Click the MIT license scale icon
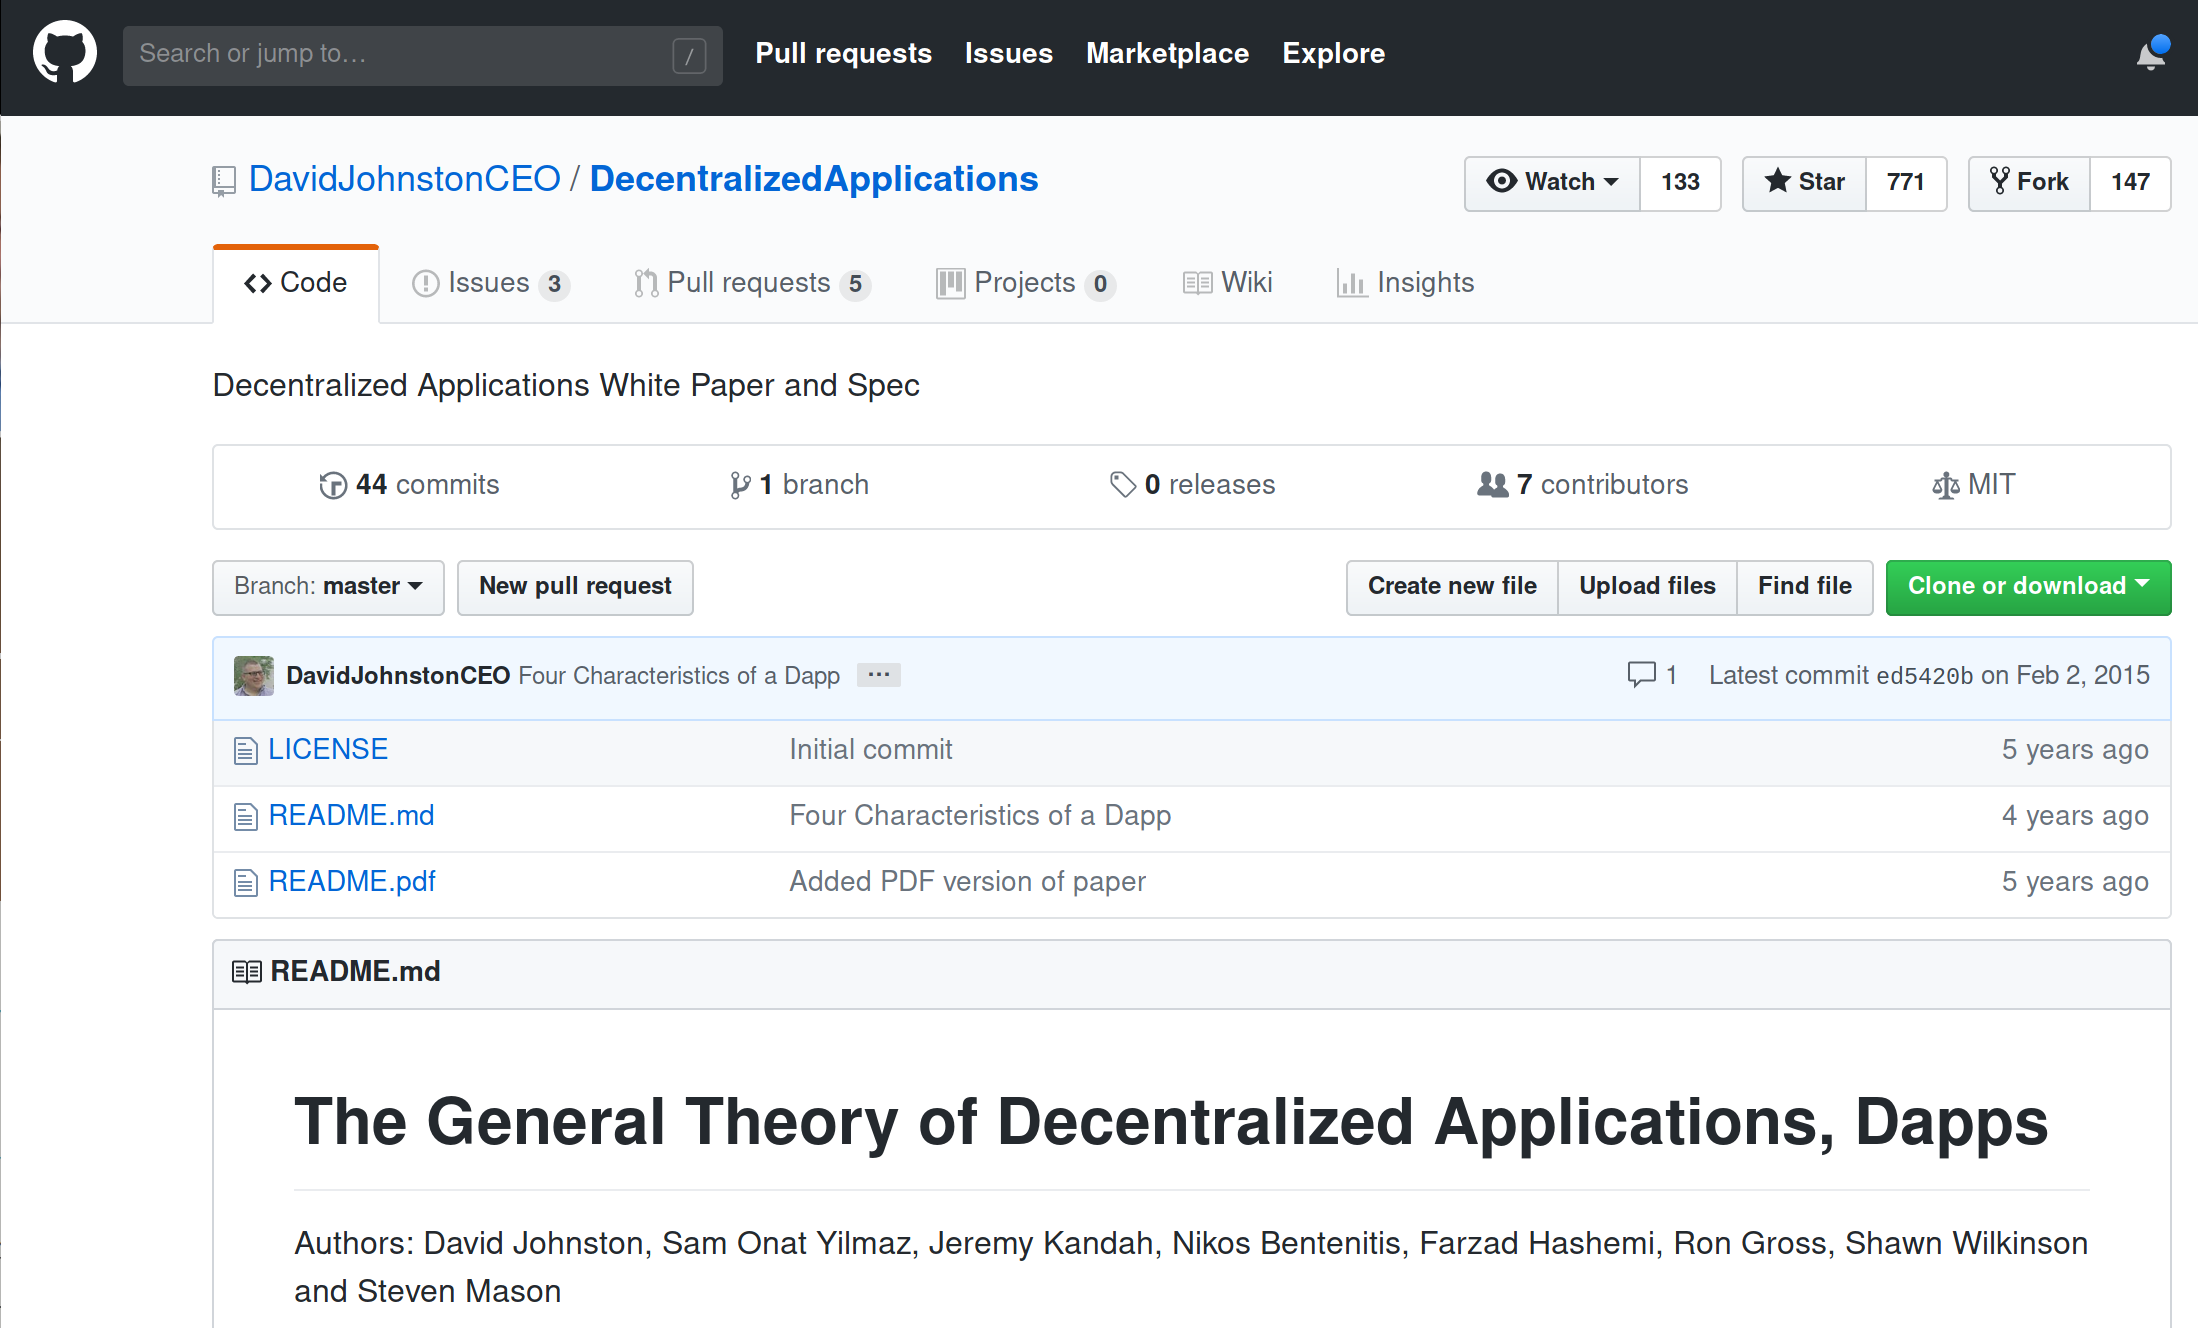The height and width of the screenshot is (1328, 2198). pyautogui.click(x=1945, y=486)
